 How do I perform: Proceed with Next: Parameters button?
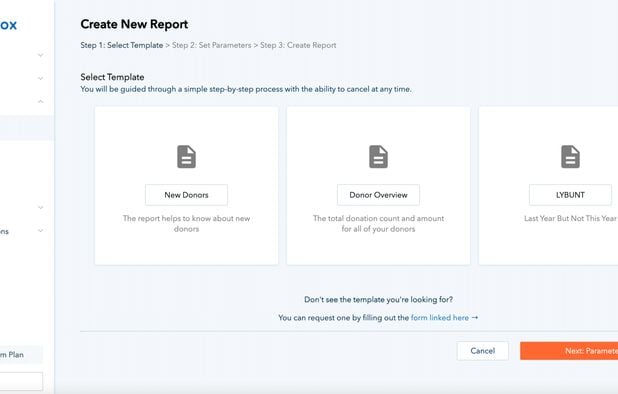tap(569, 351)
